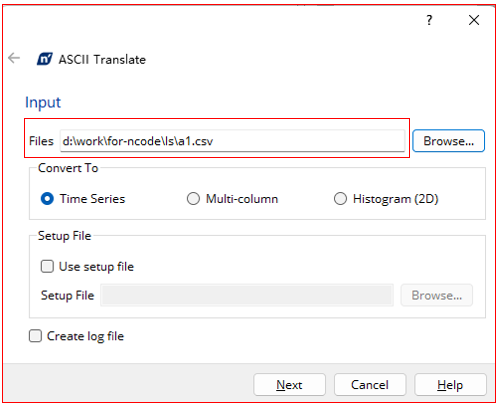The image size is (498, 406).
Task: Click the Setup File path field
Action: (x=247, y=295)
